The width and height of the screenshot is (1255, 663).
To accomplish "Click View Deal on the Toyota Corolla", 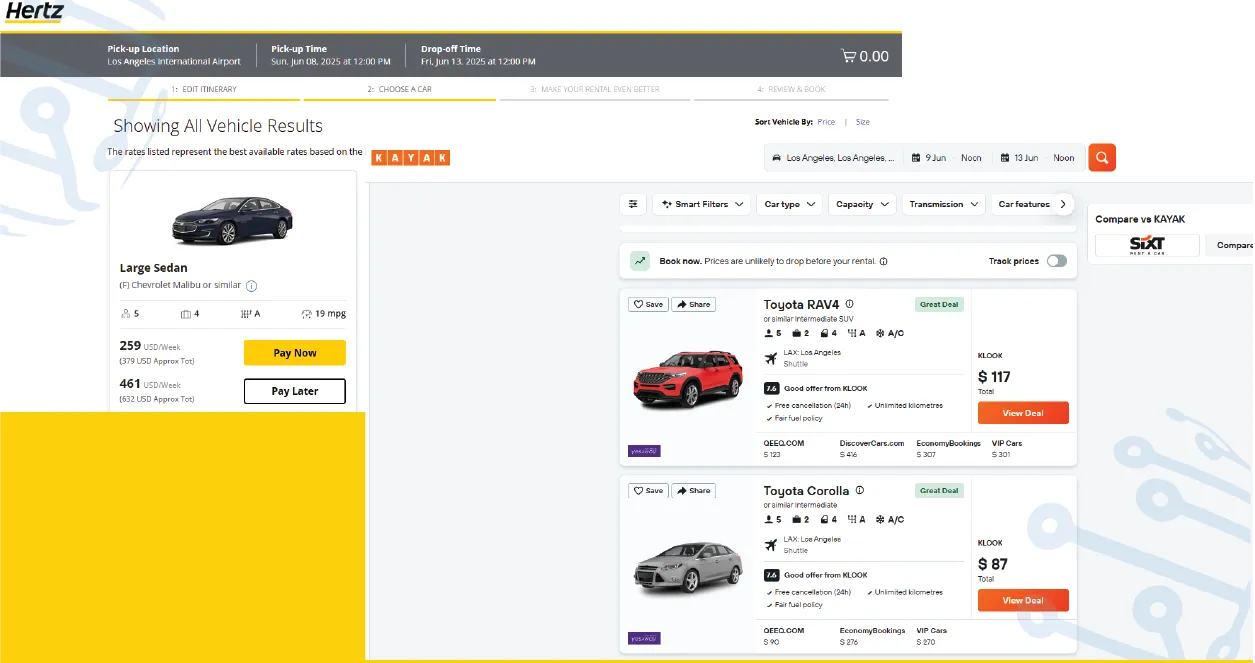I will coord(1023,600).
